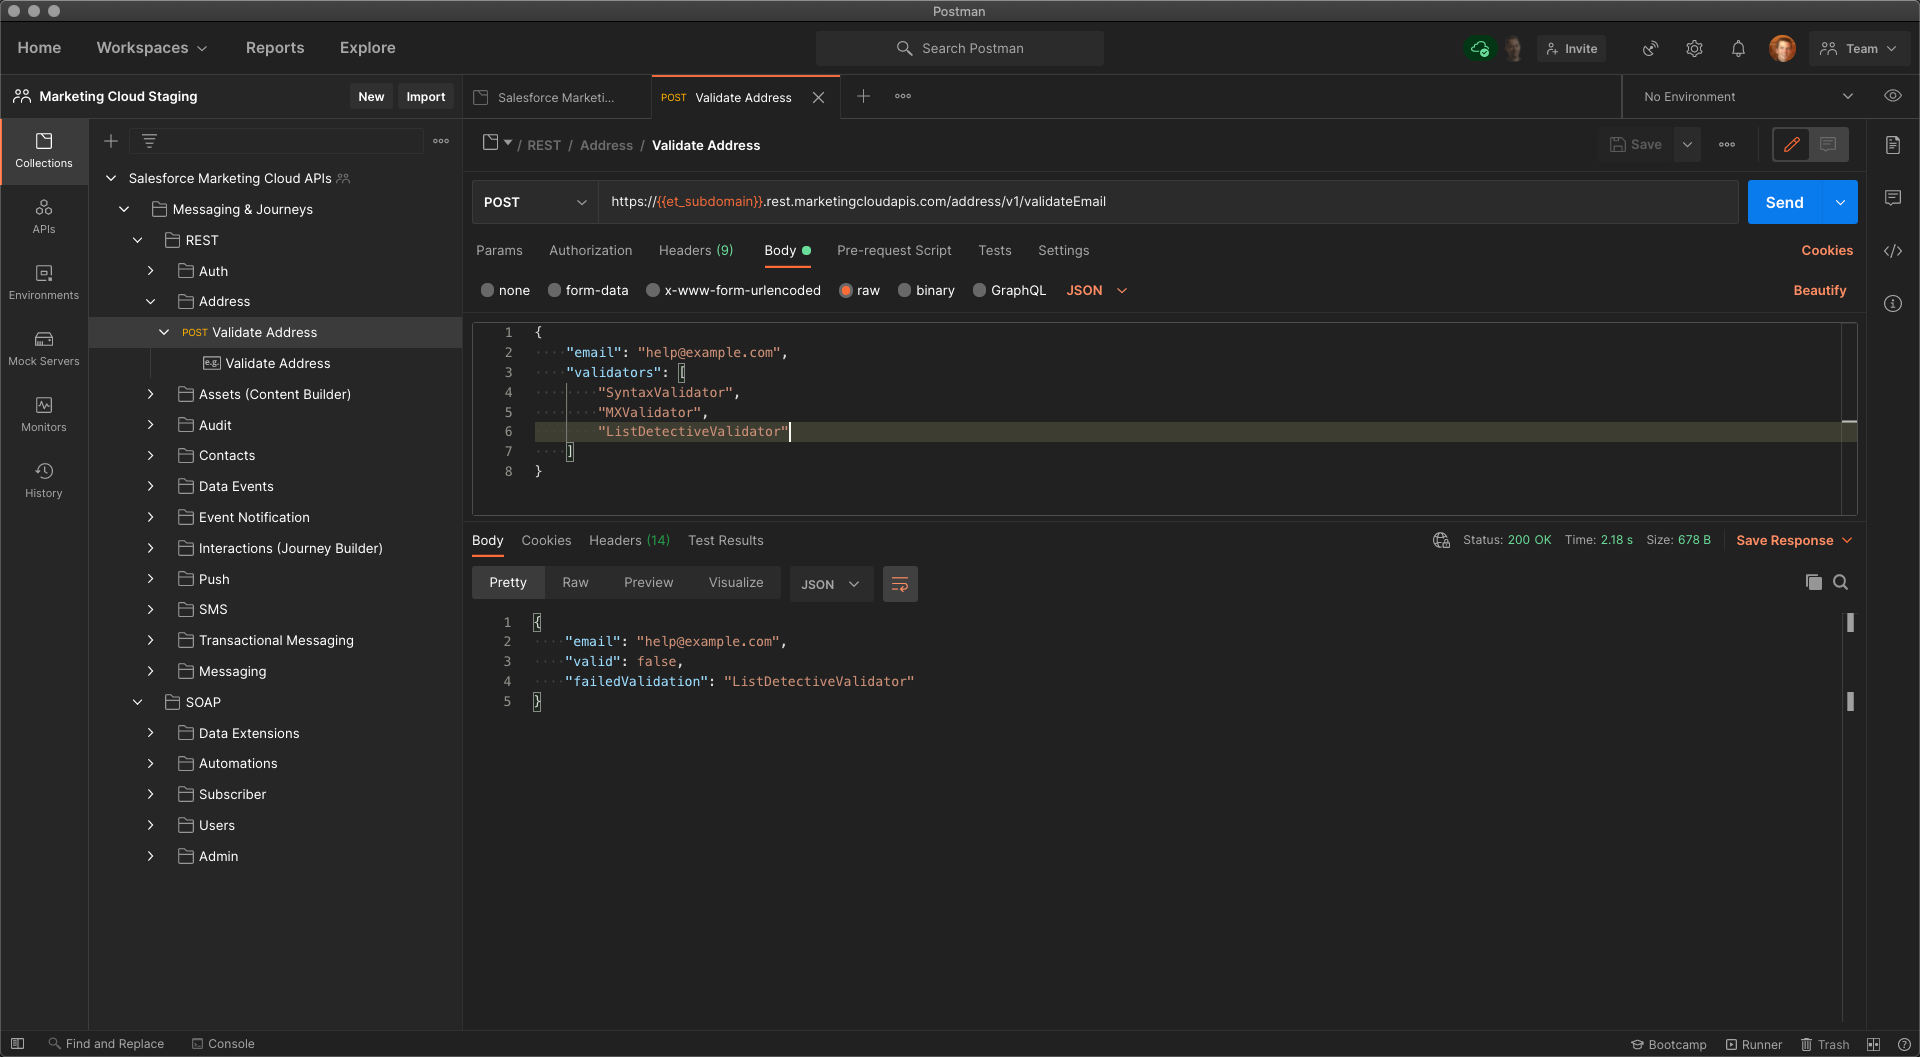
Task: Select the form-data body radio
Action: (554, 290)
